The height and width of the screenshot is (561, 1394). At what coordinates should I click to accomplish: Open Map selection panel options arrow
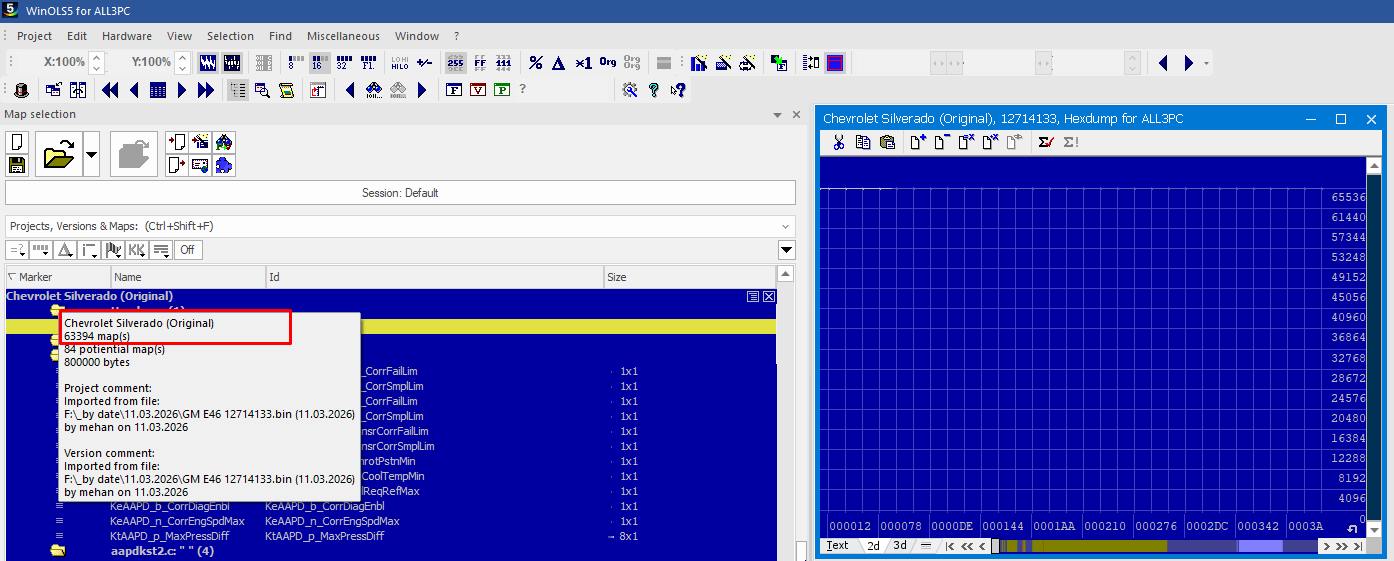778,115
